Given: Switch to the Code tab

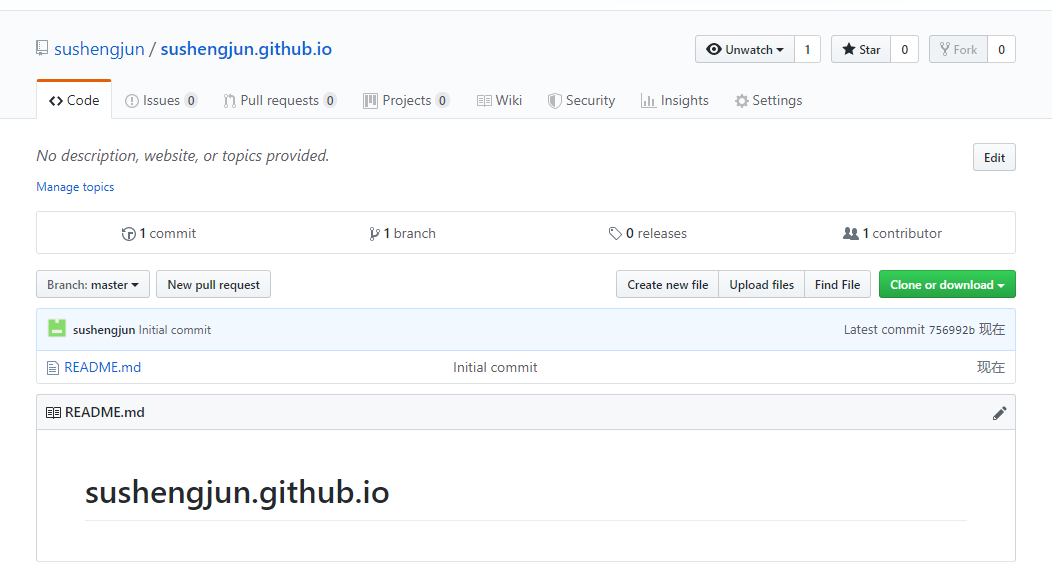Looking at the screenshot, I should pos(74,101).
